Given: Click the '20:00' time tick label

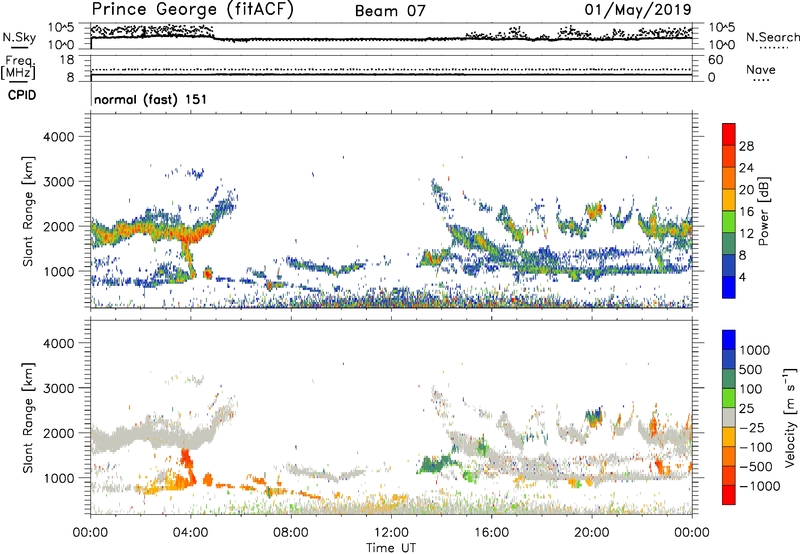Looking at the screenshot, I should click(592, 533).
